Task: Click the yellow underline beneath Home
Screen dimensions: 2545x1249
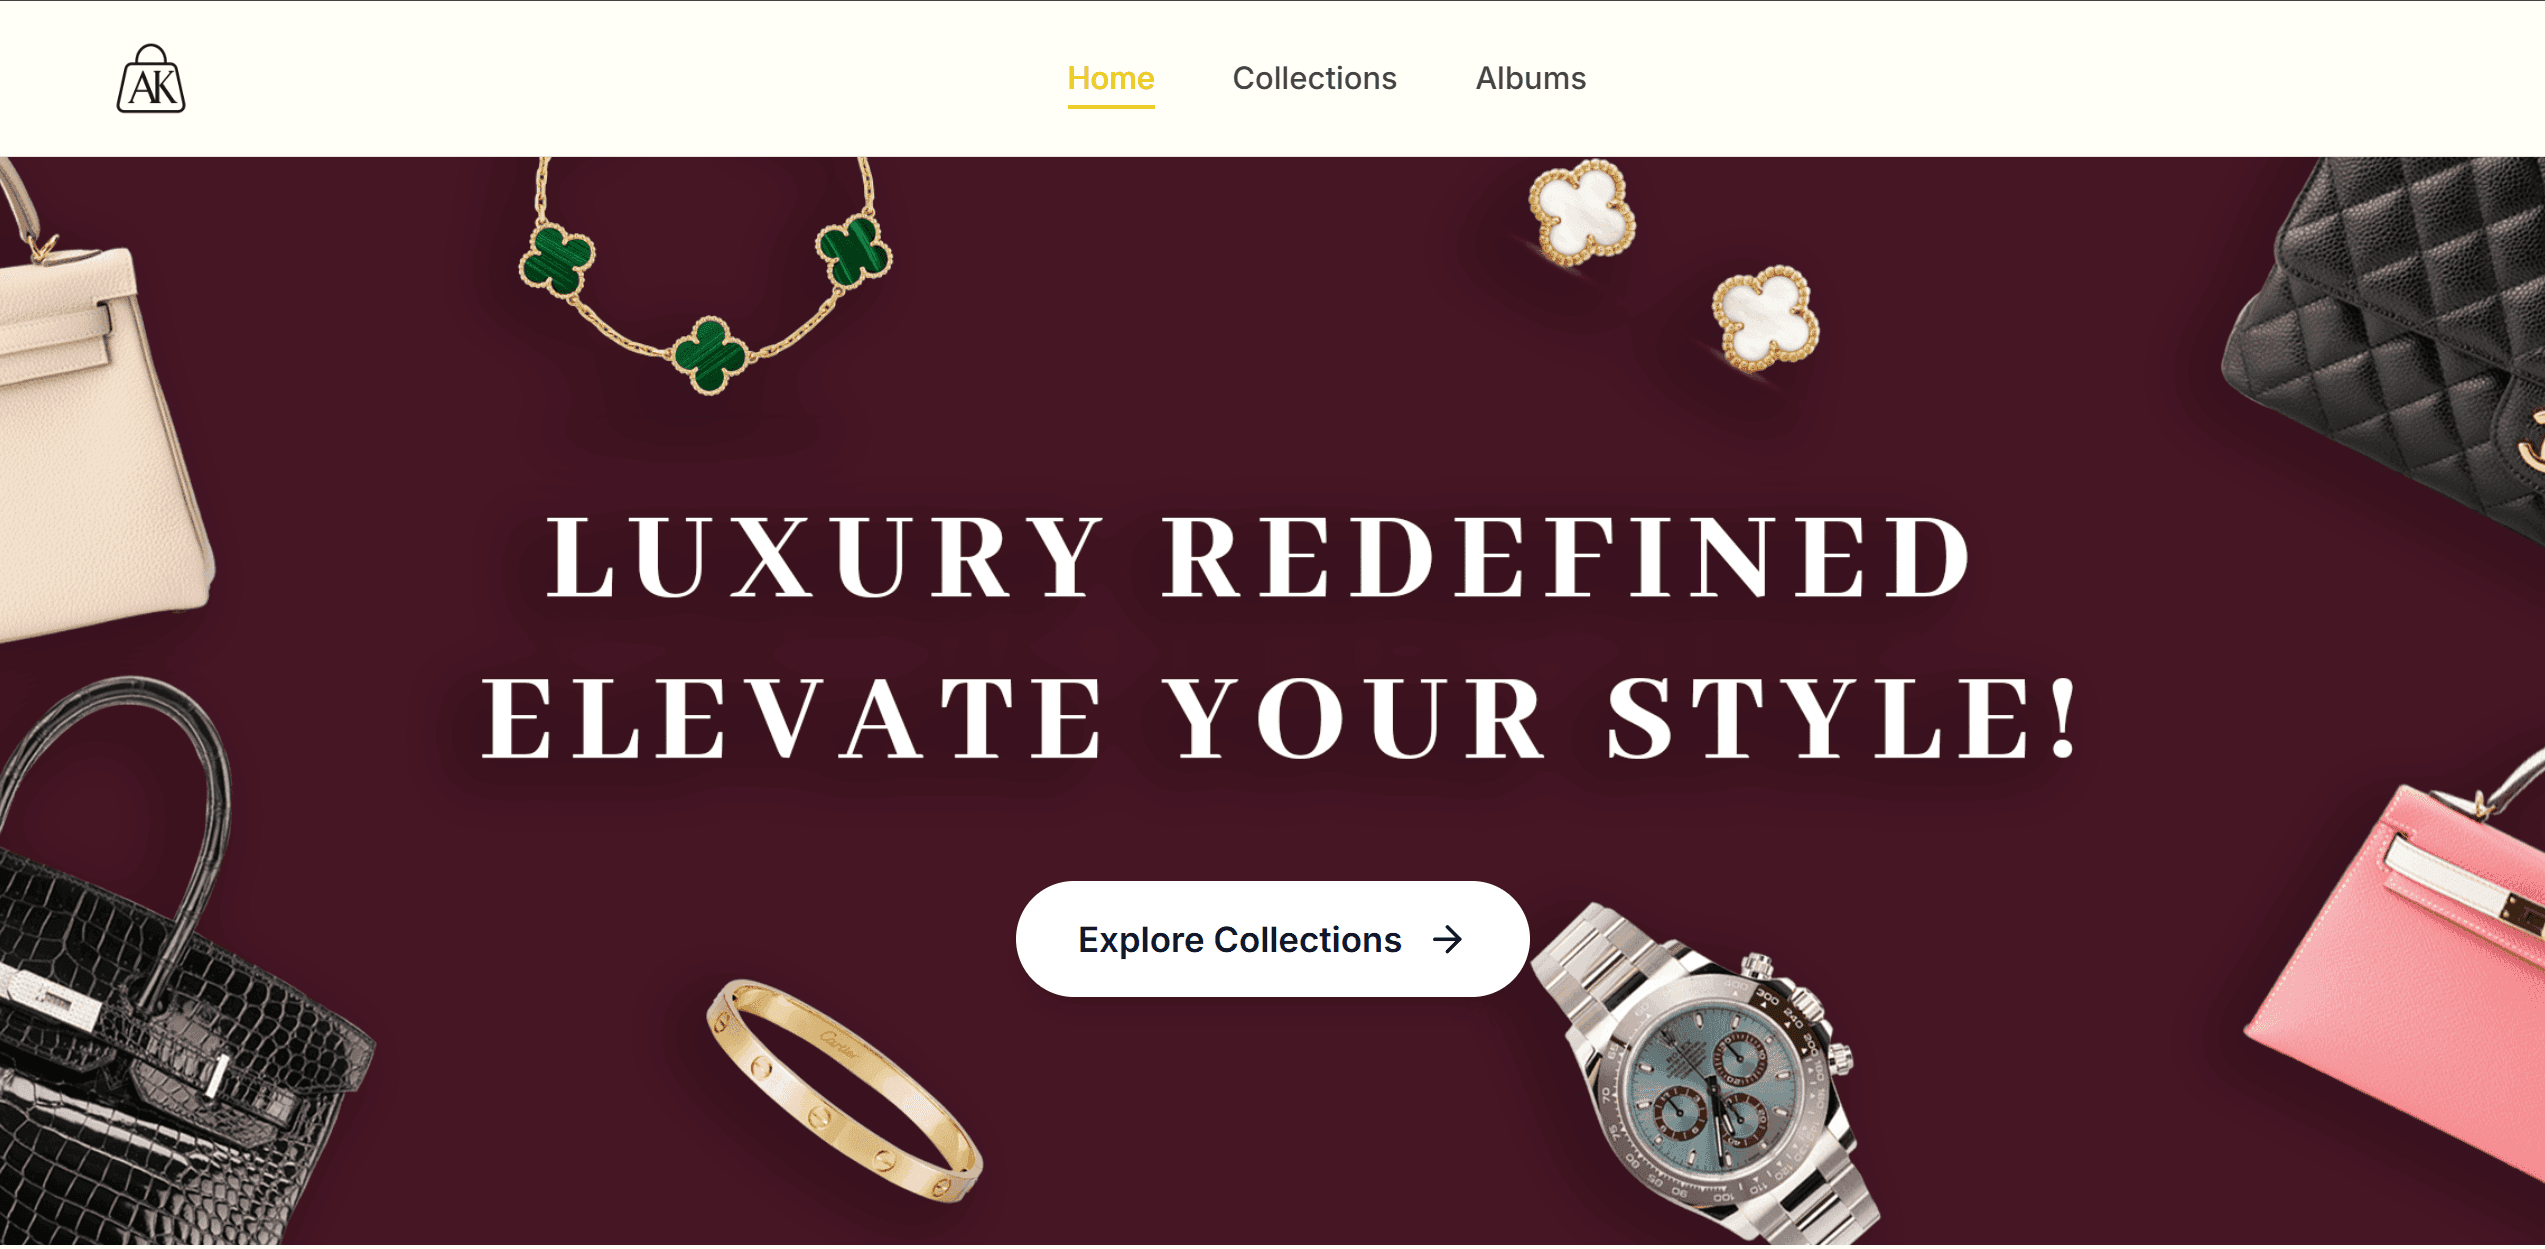Action: pyautogui.click(x=1110, y=105)
